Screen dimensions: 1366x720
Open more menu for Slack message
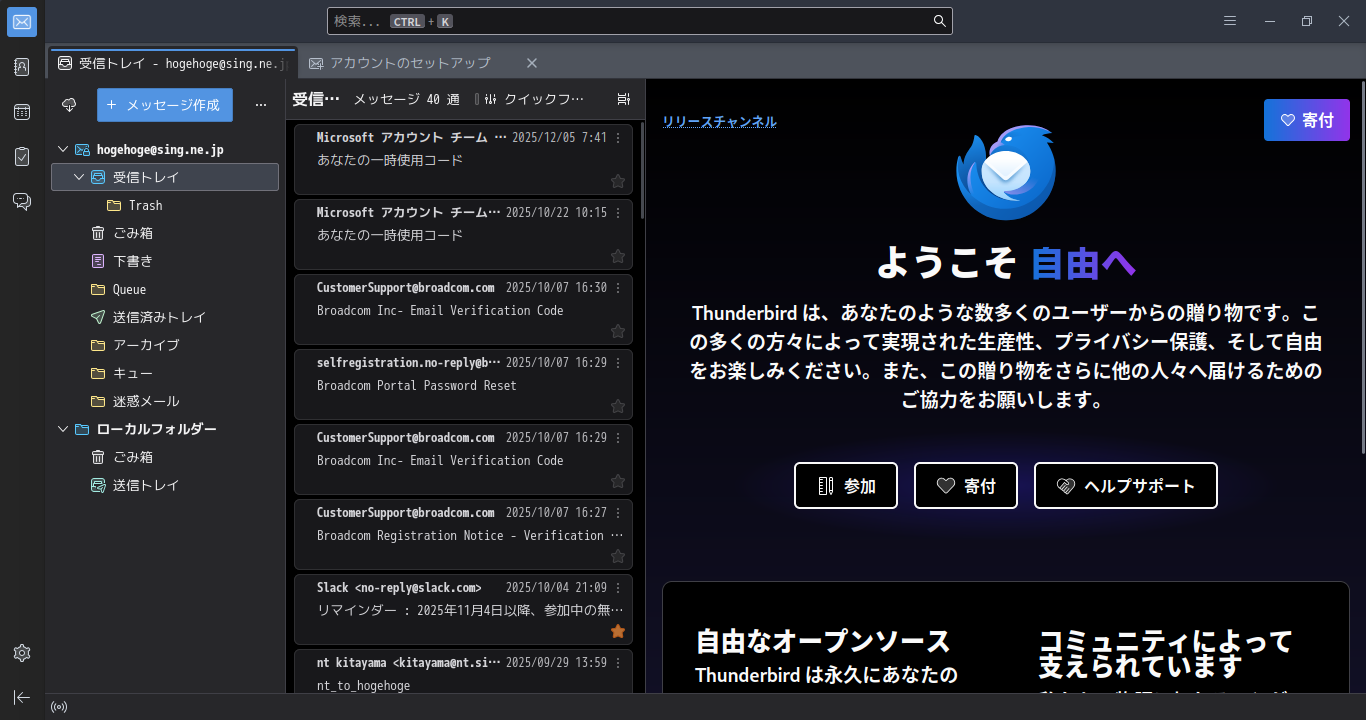(618, 588)
